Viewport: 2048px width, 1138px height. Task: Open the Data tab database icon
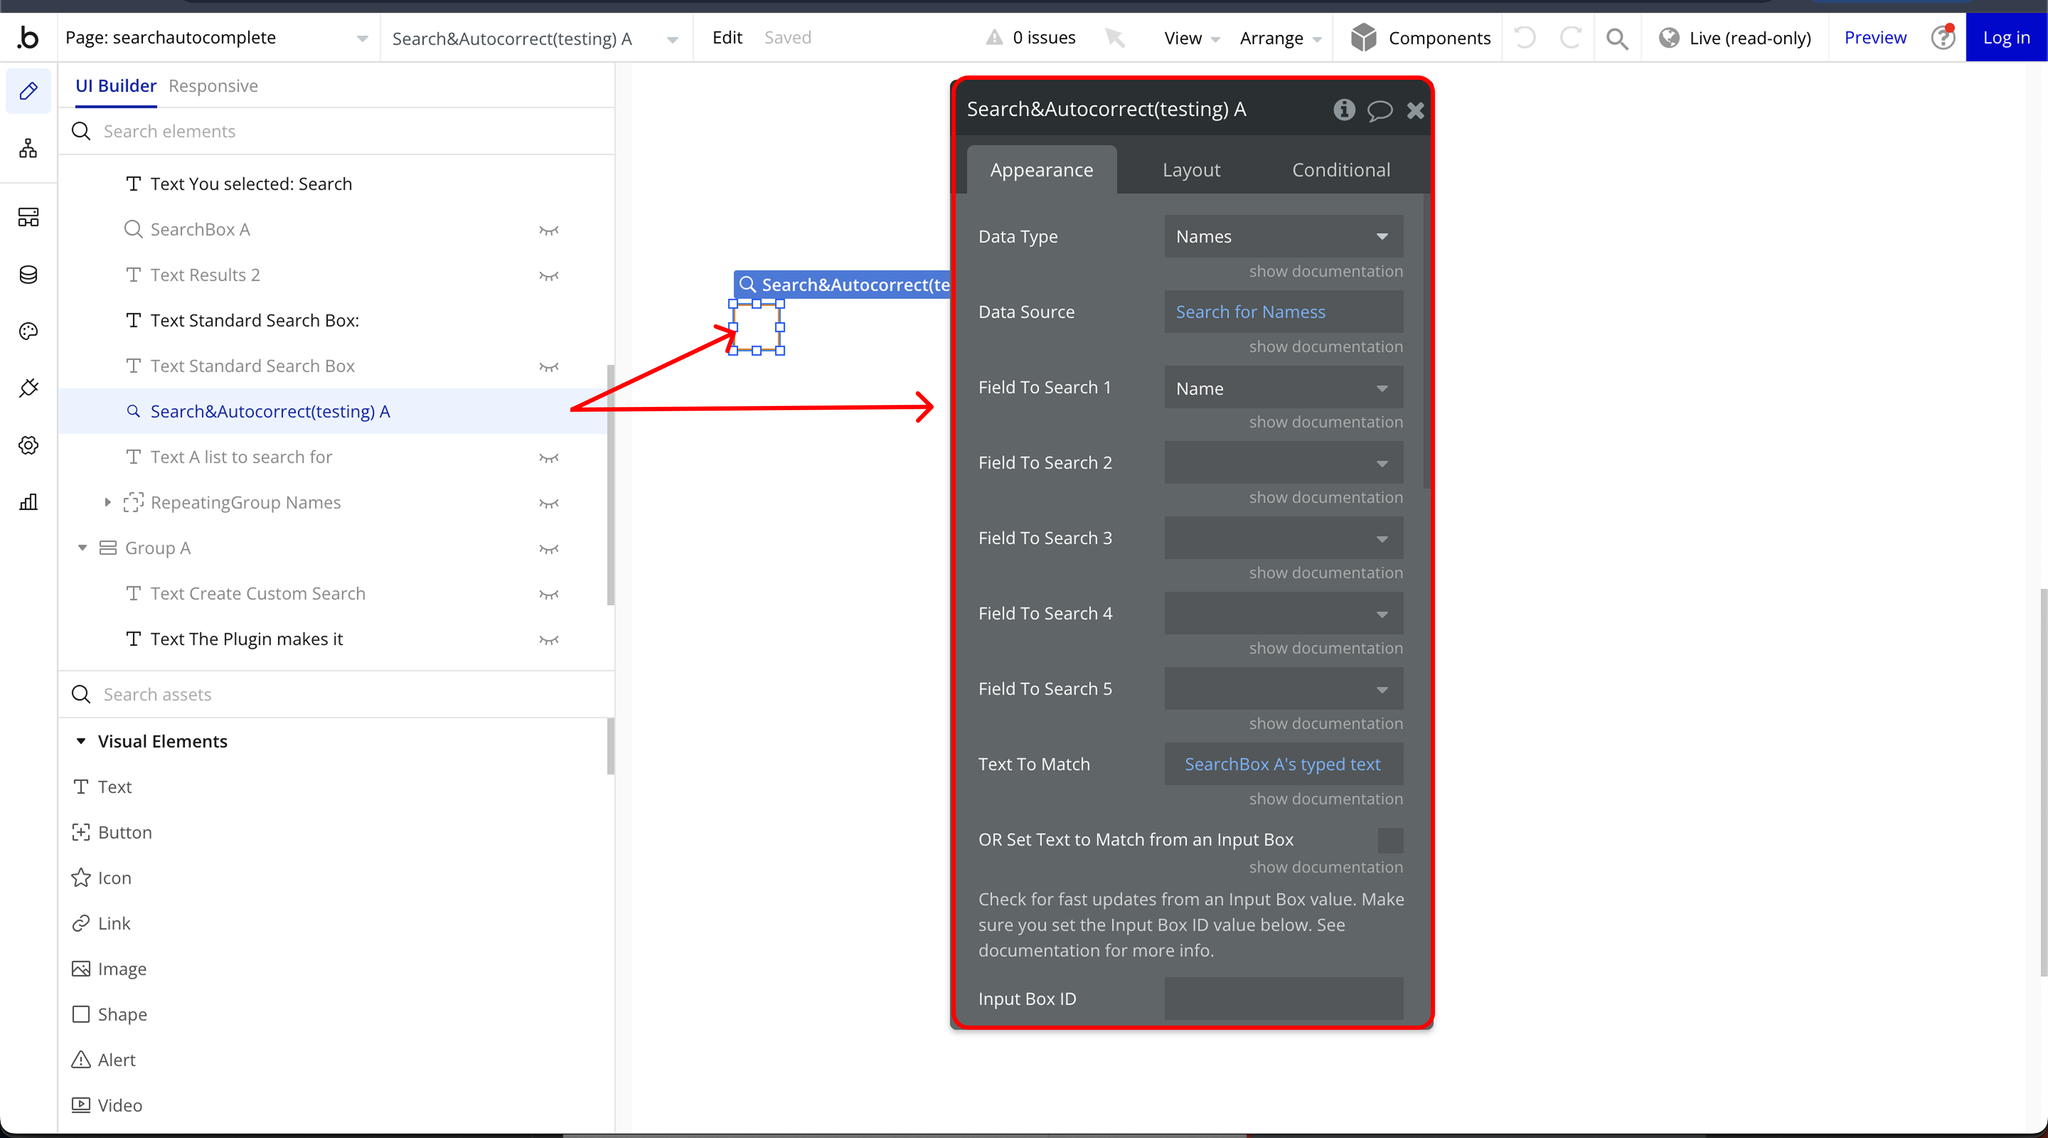[x=28, y=275]
